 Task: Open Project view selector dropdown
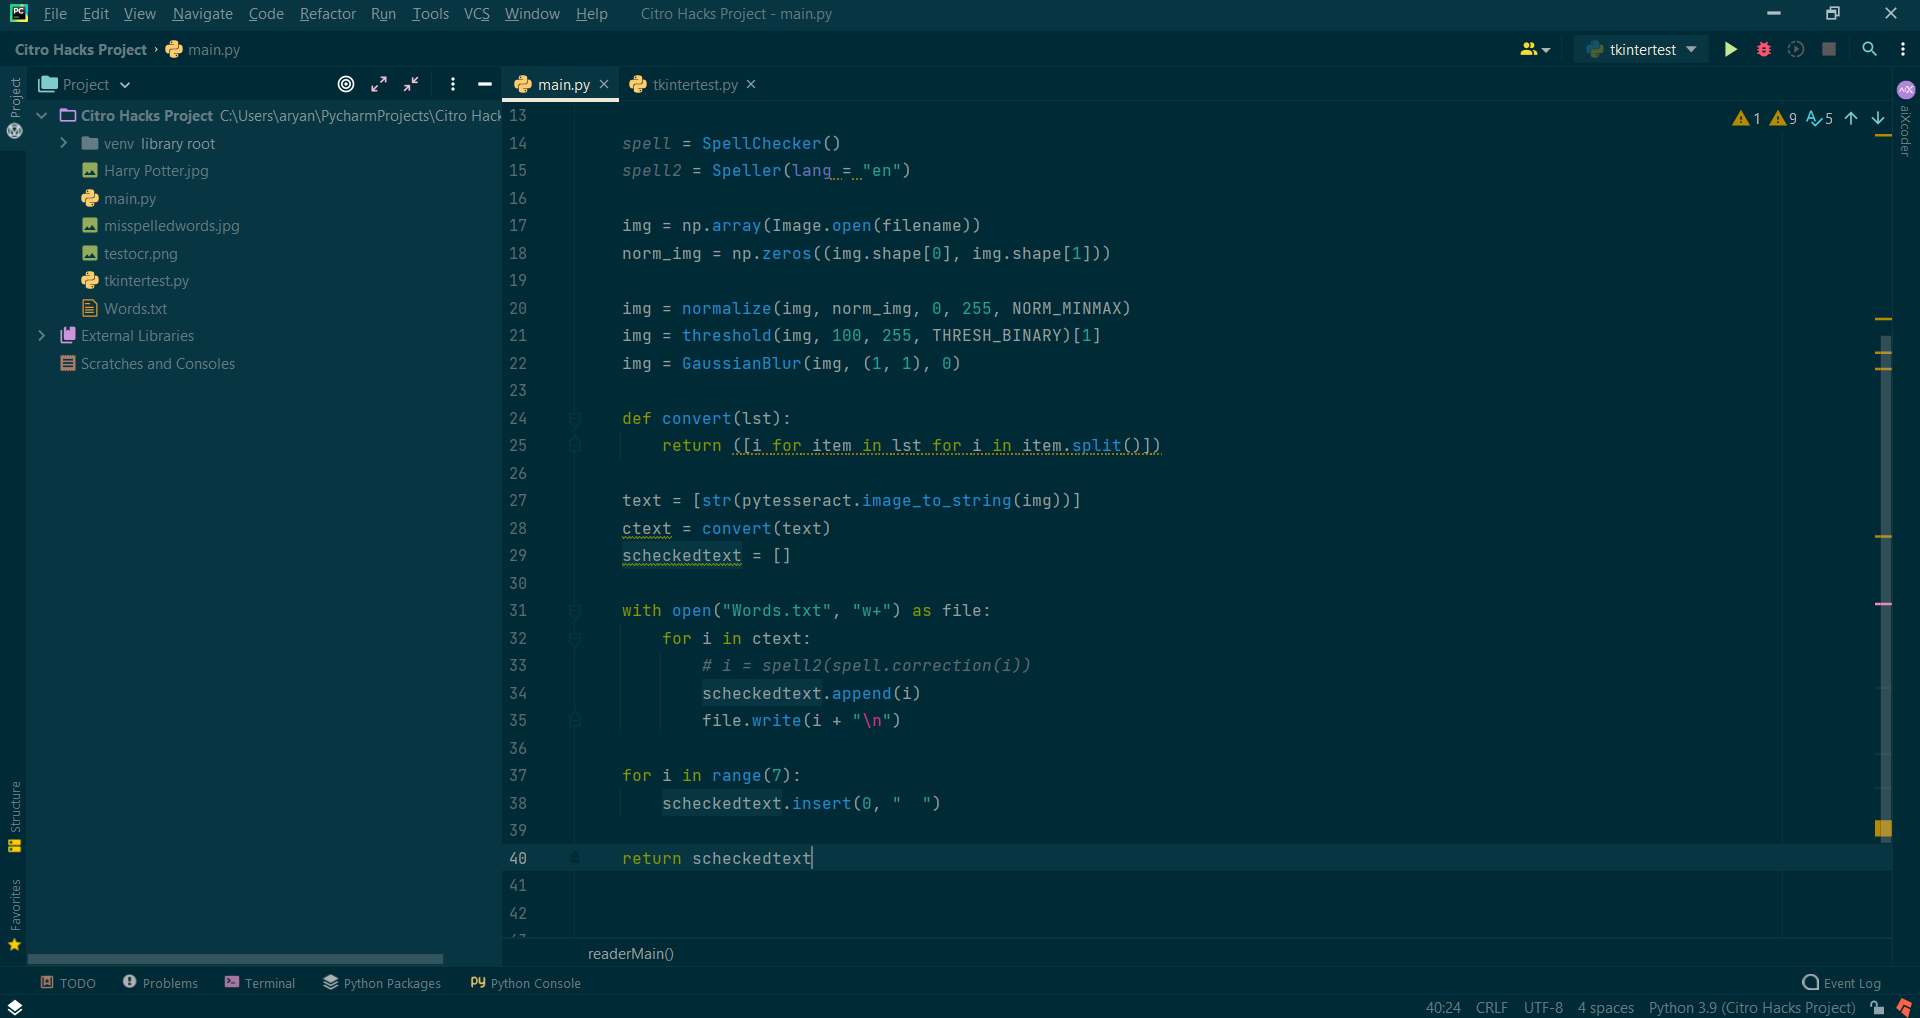tap(85, 84)
